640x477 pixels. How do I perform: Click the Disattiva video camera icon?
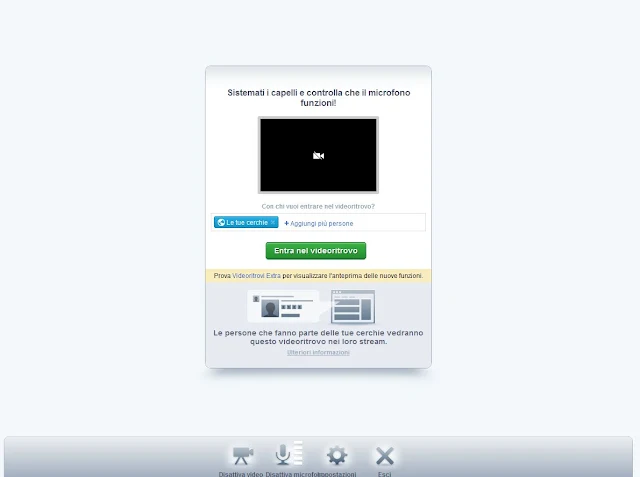(x=243, y=456)
